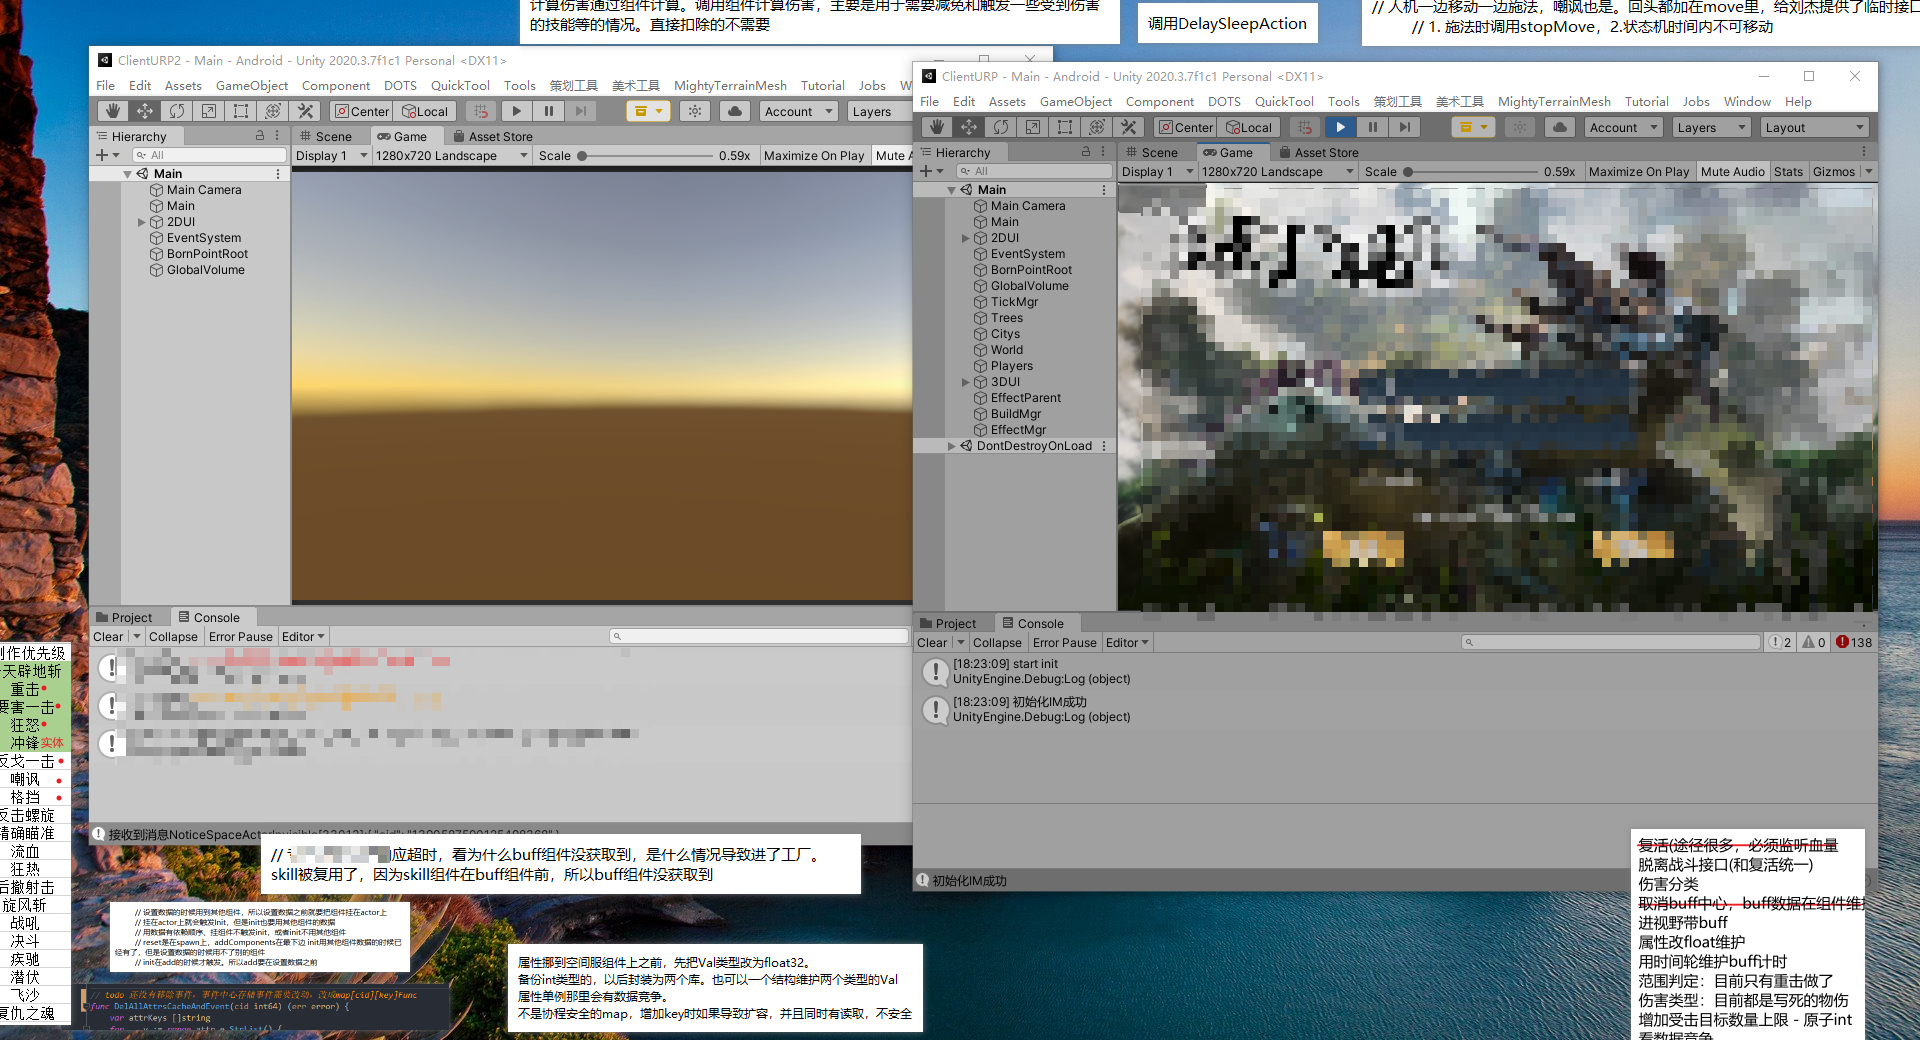Toggle Local handle rotation in ClientURP window

click(1249, 127)
